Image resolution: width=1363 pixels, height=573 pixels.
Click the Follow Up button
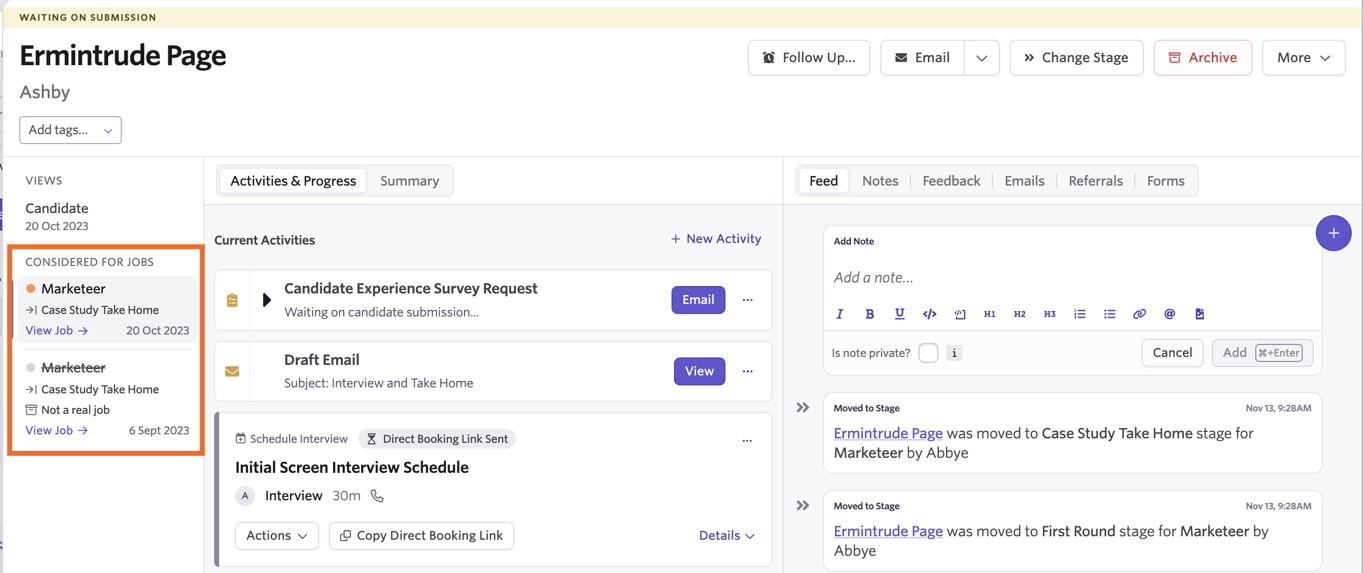click(809, 58)
